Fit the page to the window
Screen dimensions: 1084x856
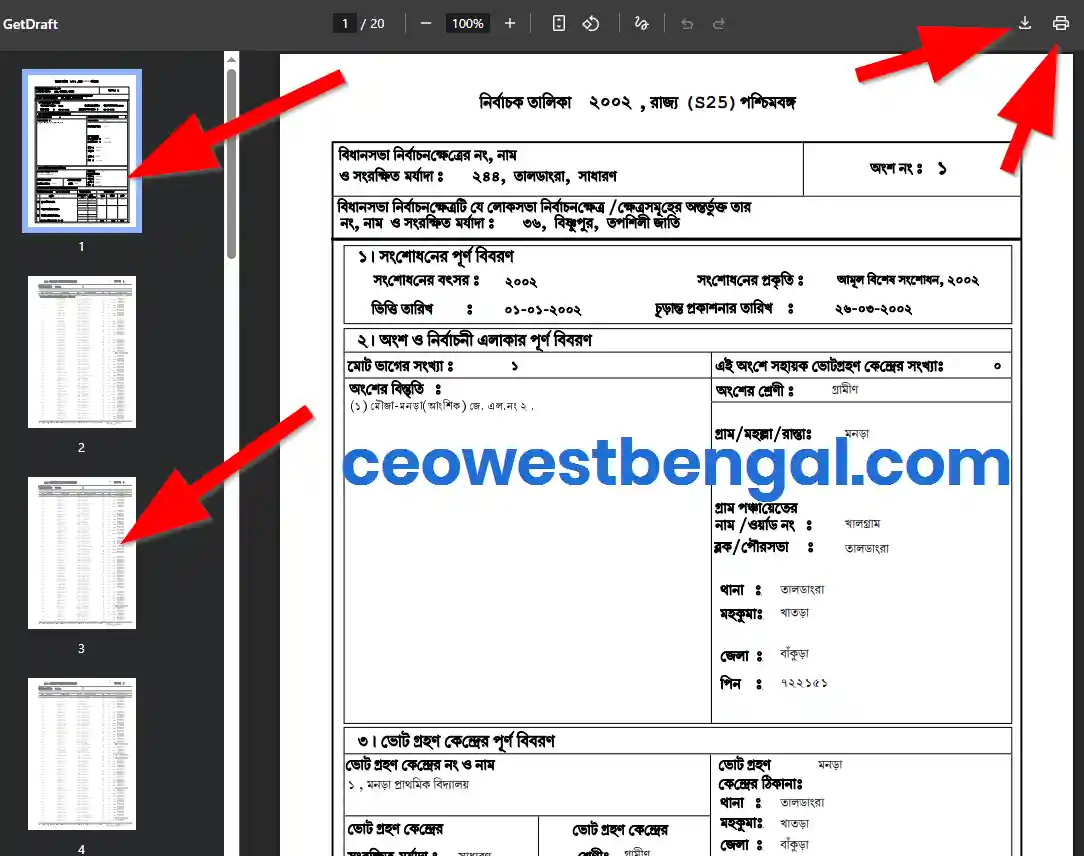pos(558,23)
